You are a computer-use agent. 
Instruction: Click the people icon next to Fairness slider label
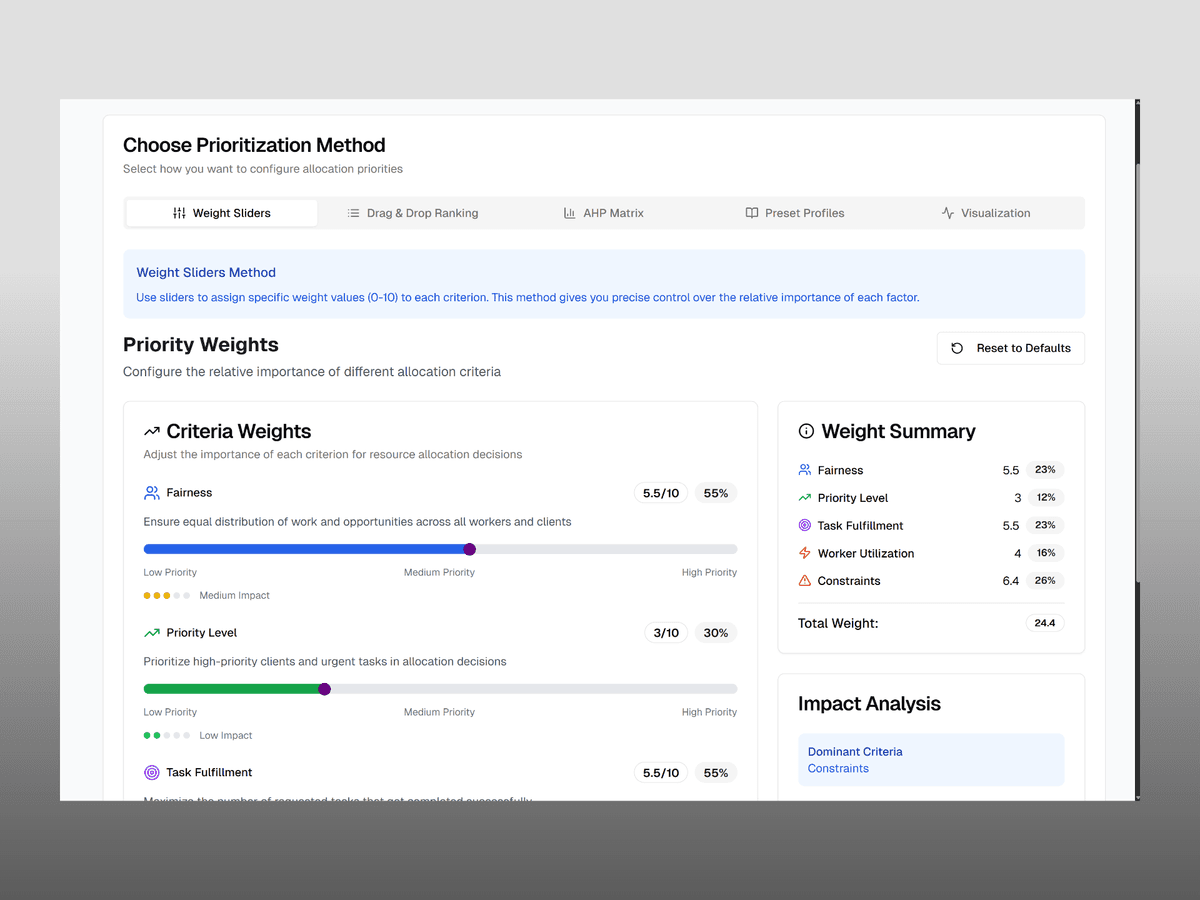[152, 493]
